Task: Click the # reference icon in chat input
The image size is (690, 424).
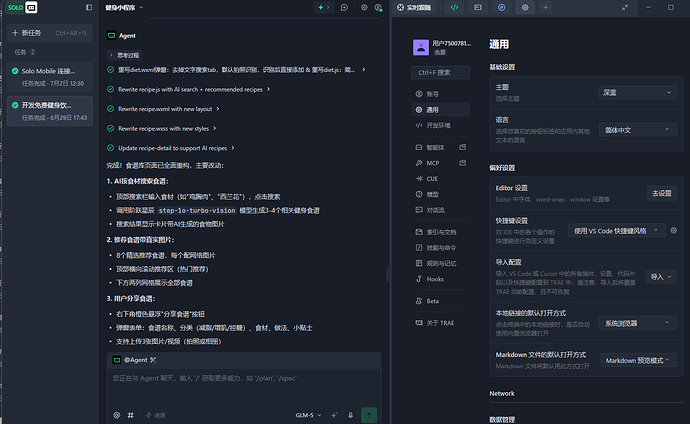Action: click(131, 415)
